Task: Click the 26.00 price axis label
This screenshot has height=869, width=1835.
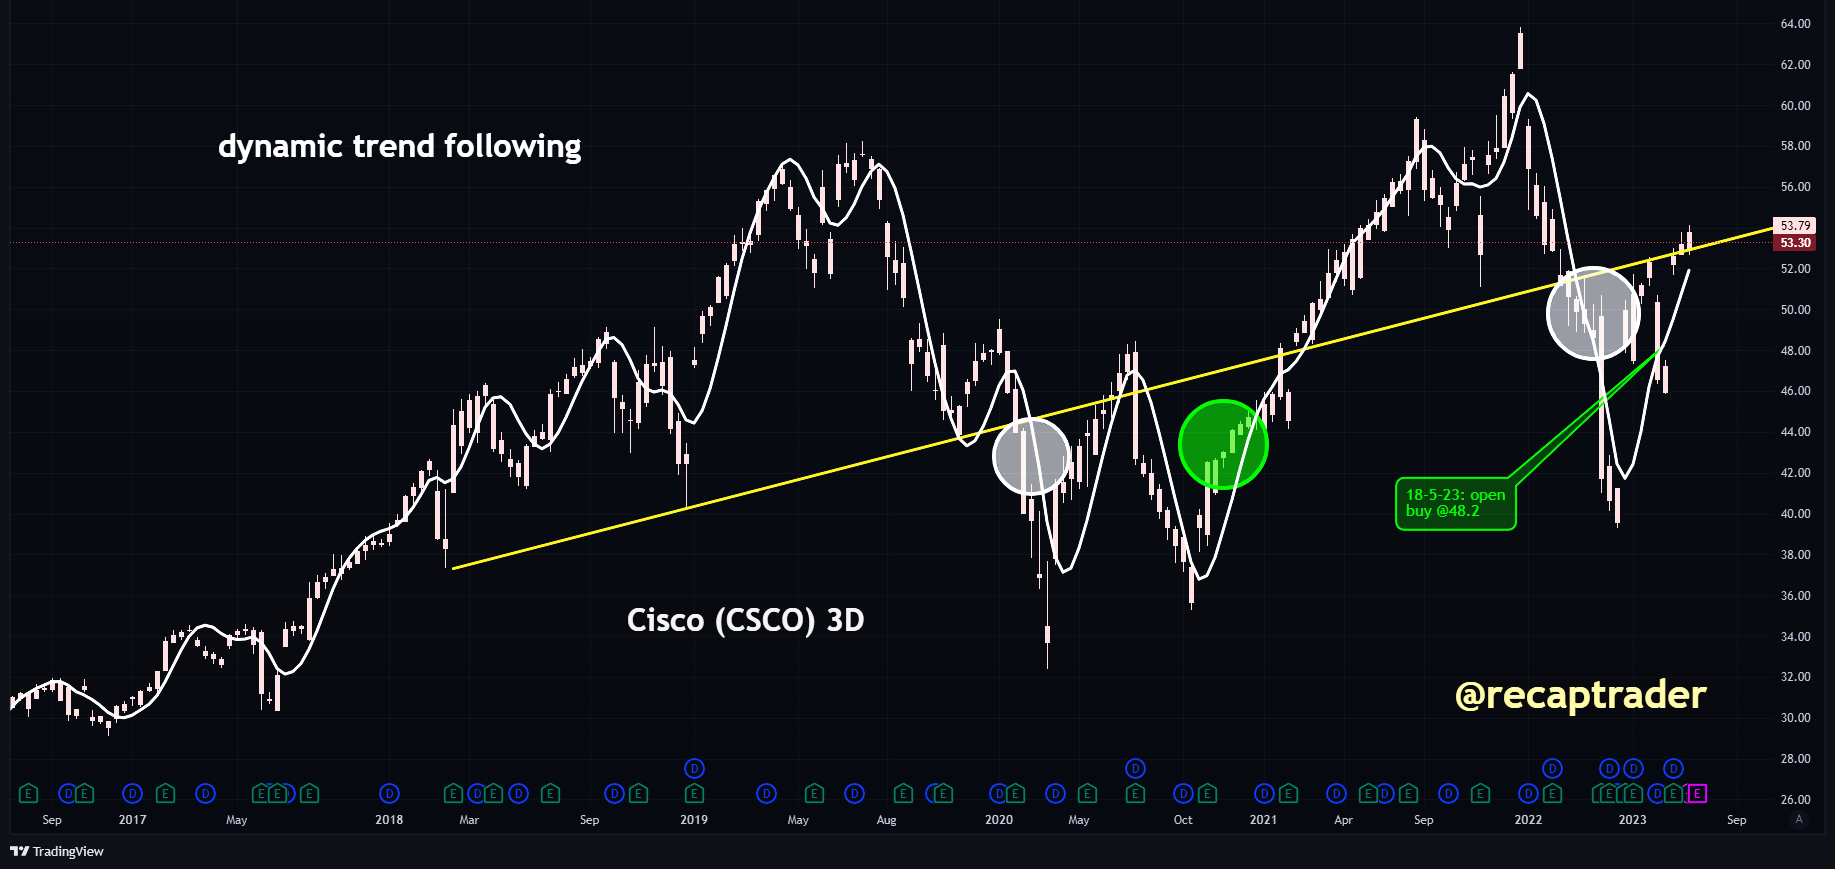Action: coord(1795,800)
